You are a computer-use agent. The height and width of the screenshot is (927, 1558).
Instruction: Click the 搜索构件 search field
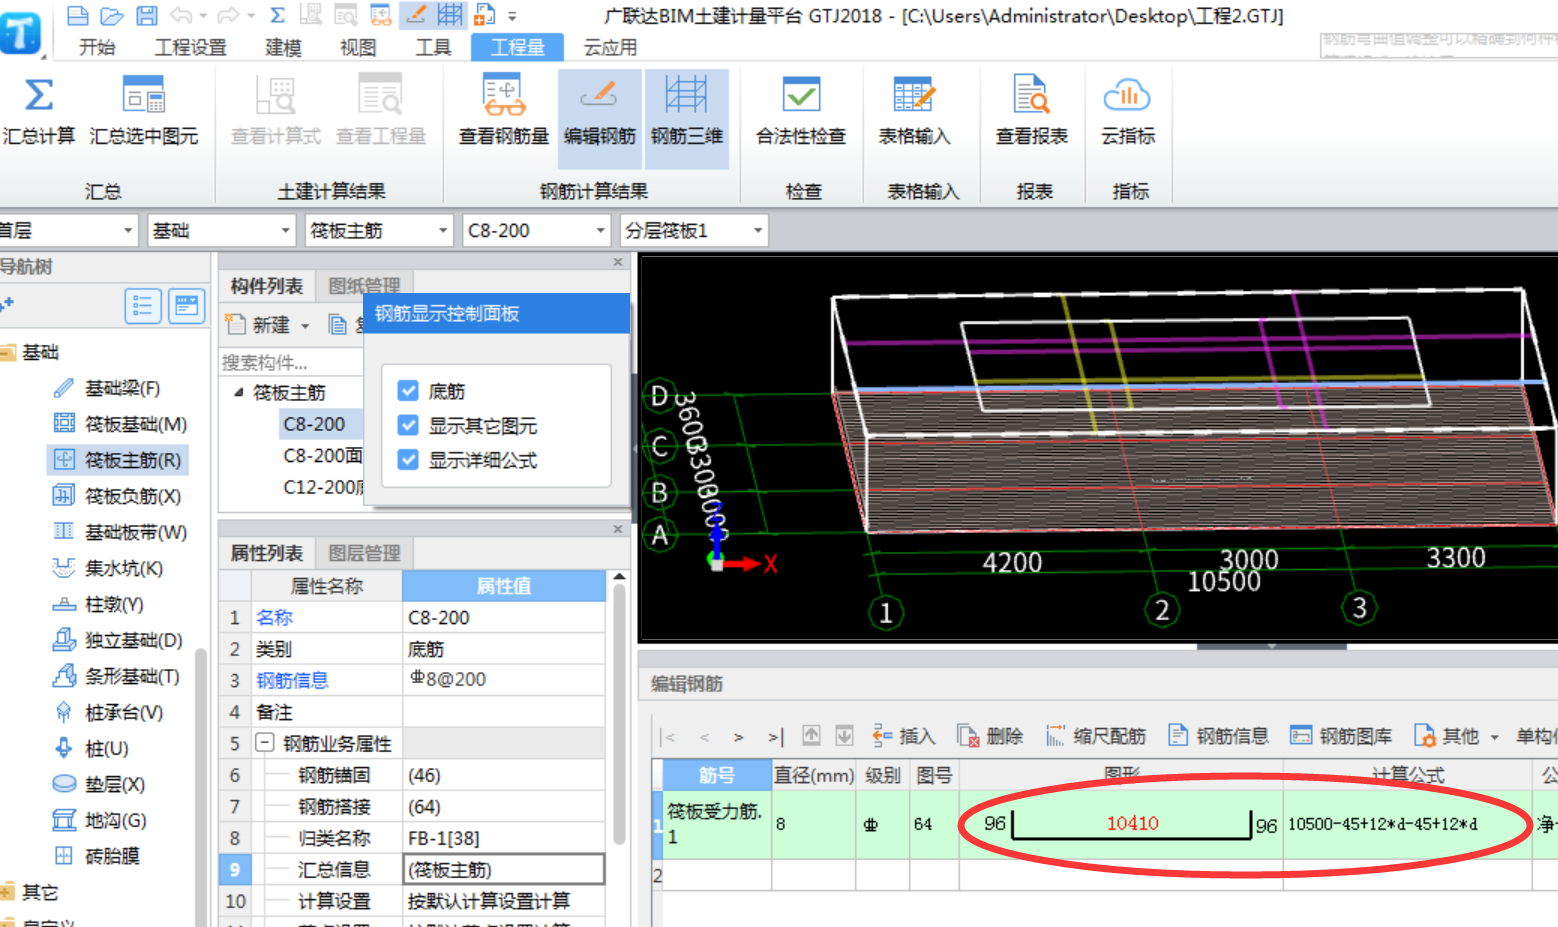[291, 362]
